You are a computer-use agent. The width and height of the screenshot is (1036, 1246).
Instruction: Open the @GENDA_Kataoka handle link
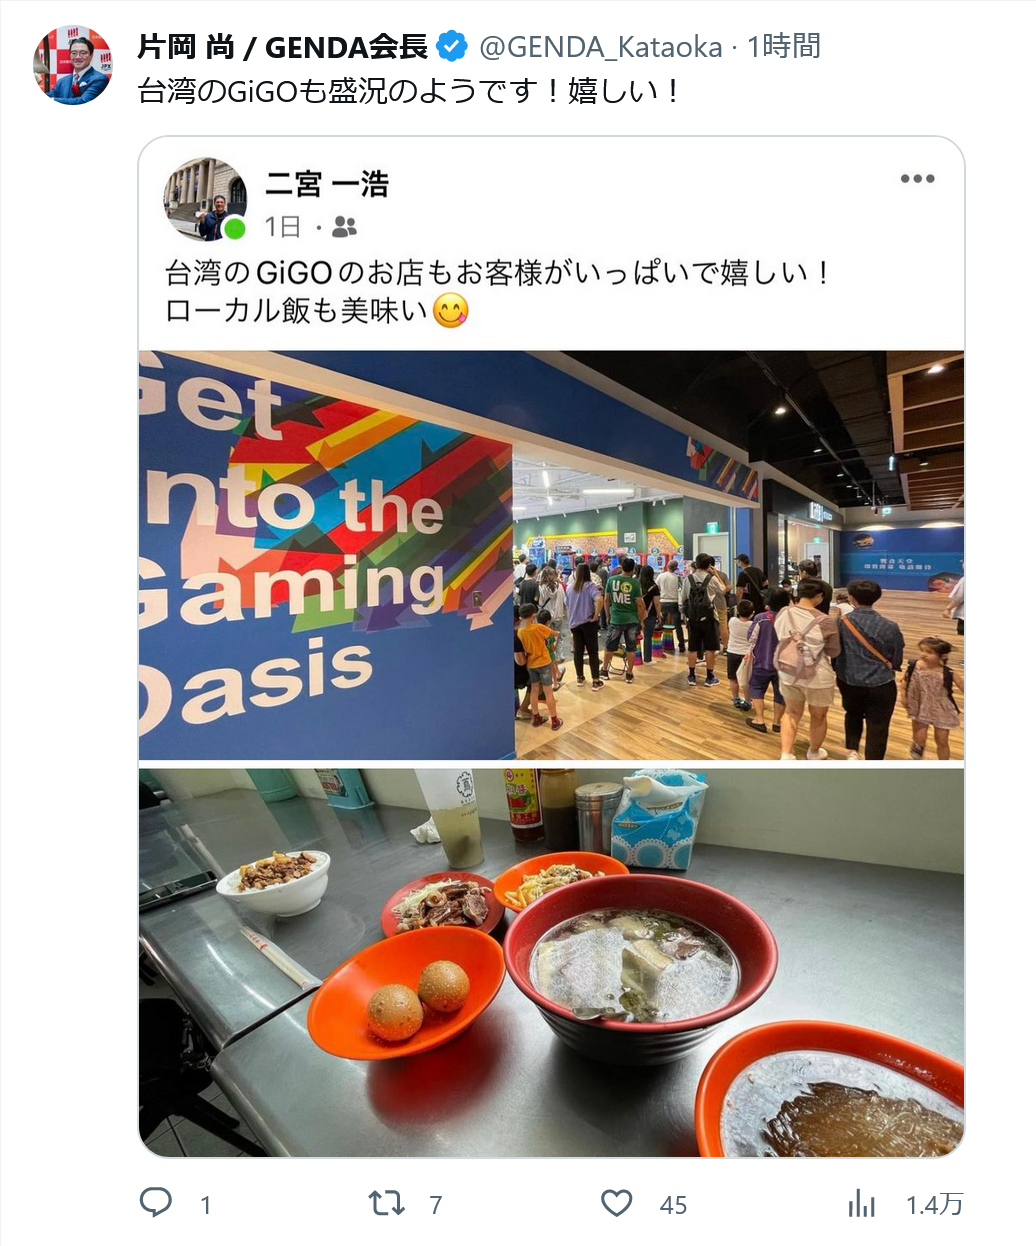(x=600, y=47)
